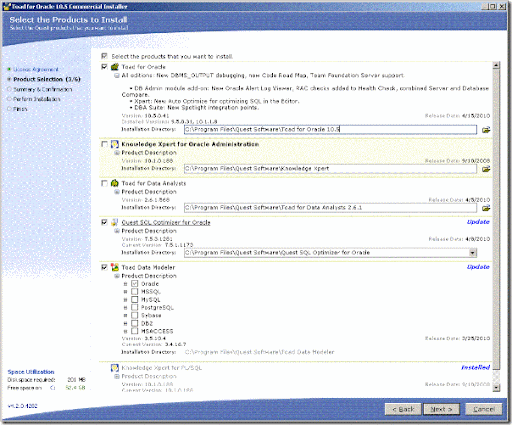Screen dimensions: 512x425
Task: Click the Space Utilization heading
Action: pyautogui.click(x=31, y=372)
